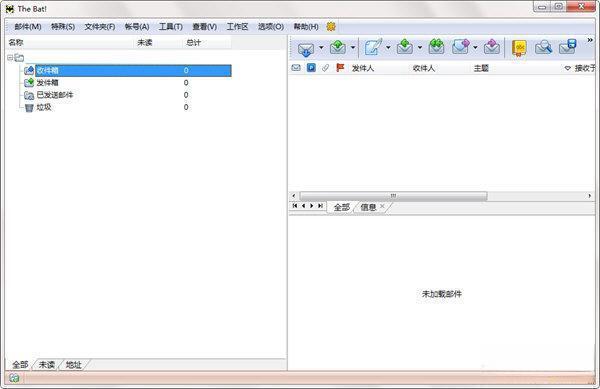600x389 pixels.
Task: Select the 收件箱 folder
Action: [x=133, y=70]
